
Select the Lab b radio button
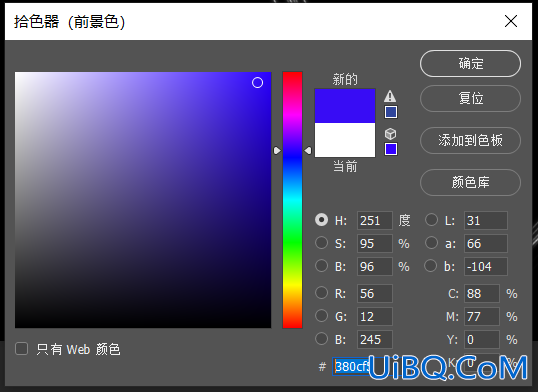[431, 266]
